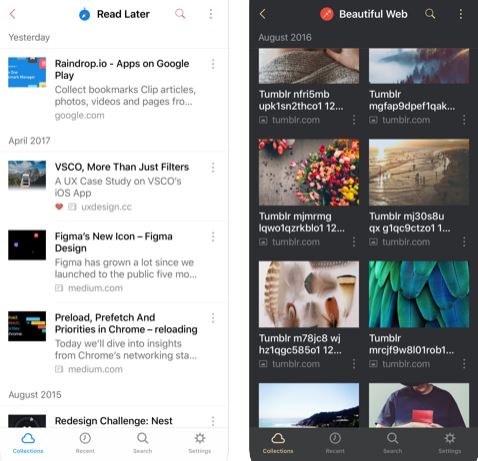Open knitted sweater image for Tumblr nfri5mb

click(x=309, y=66)
